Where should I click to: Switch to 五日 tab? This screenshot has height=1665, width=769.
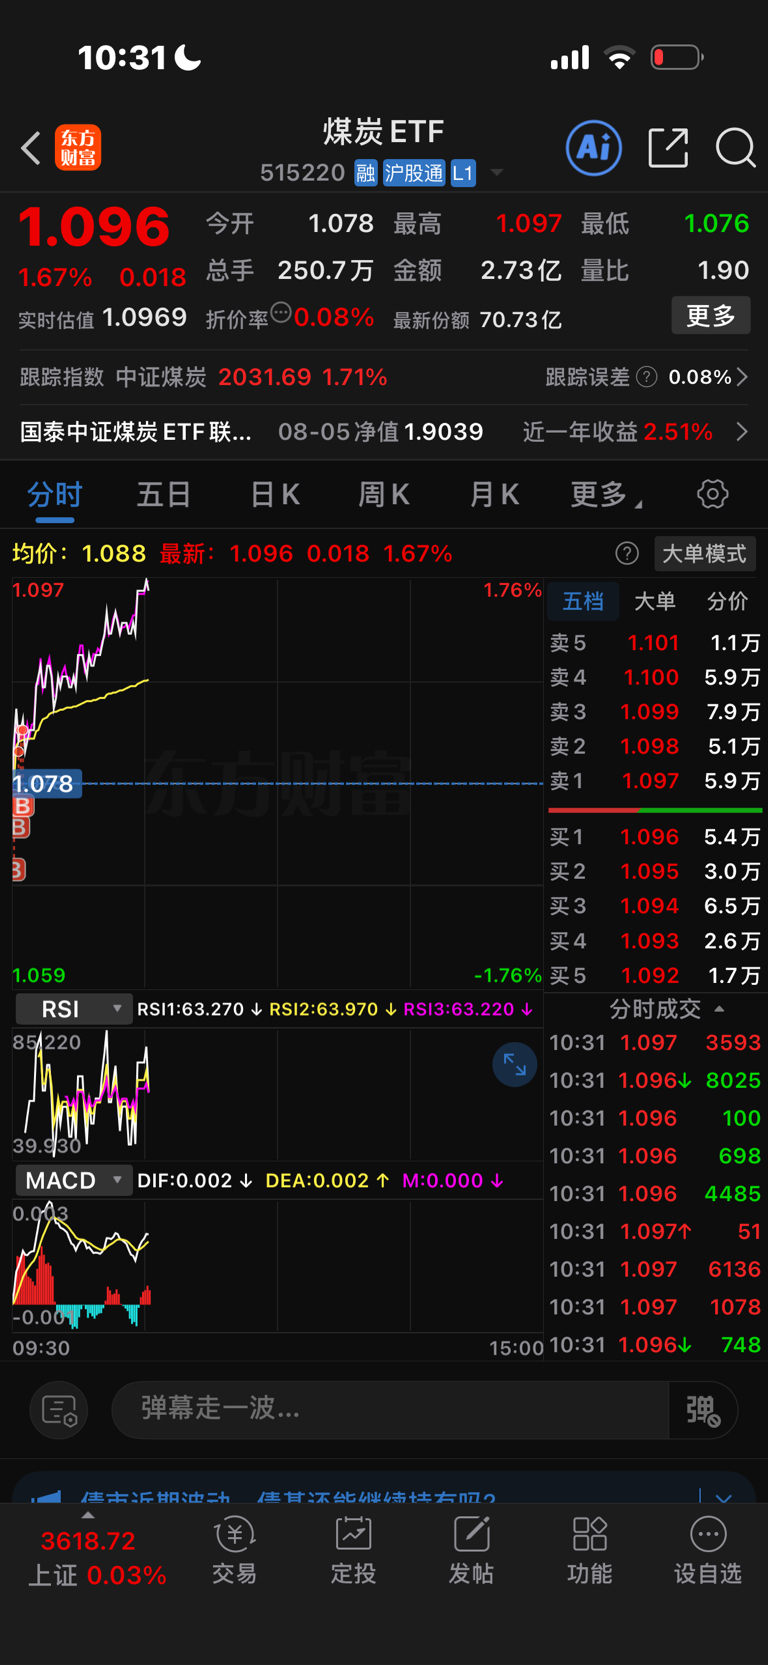164,494
